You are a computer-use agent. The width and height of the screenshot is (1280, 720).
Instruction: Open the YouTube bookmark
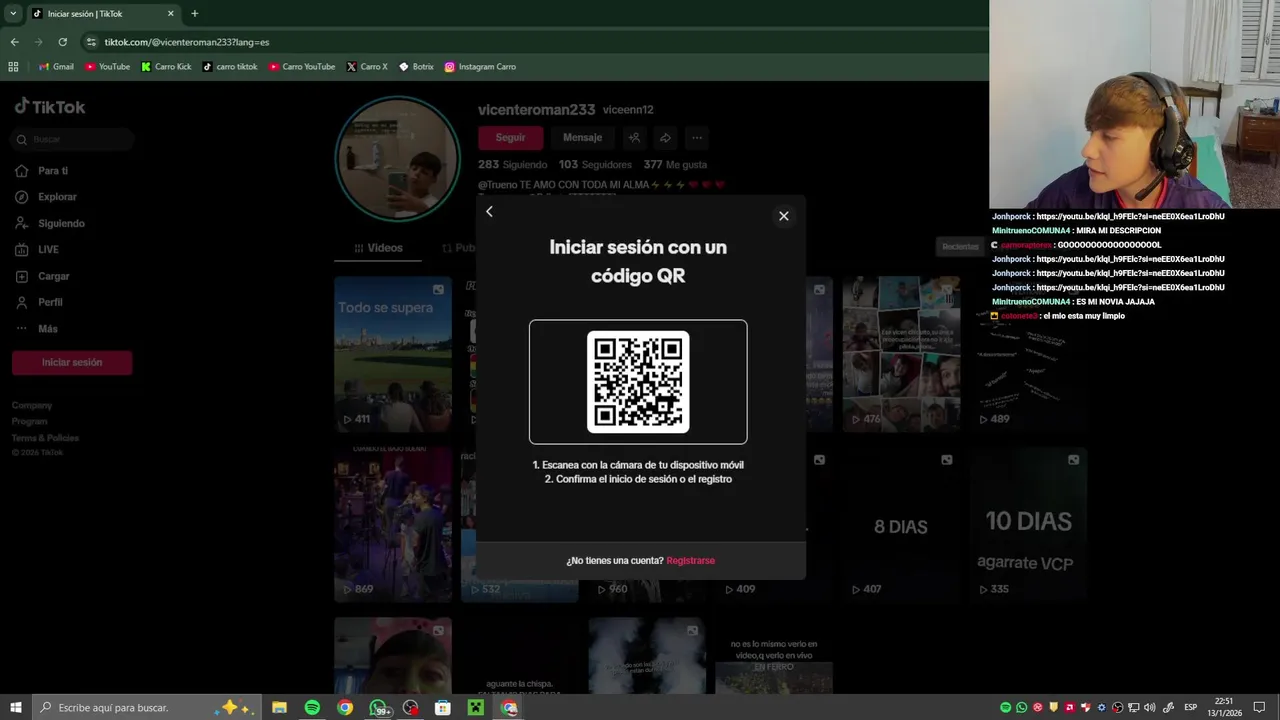click(x=107, y=67)
